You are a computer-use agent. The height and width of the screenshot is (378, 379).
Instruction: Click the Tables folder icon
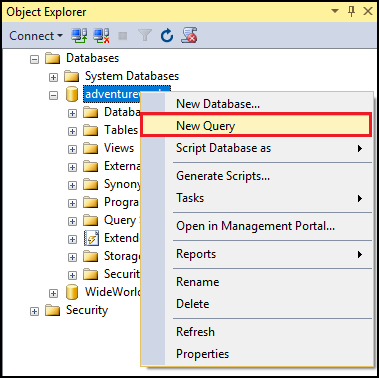pos(90,130)
